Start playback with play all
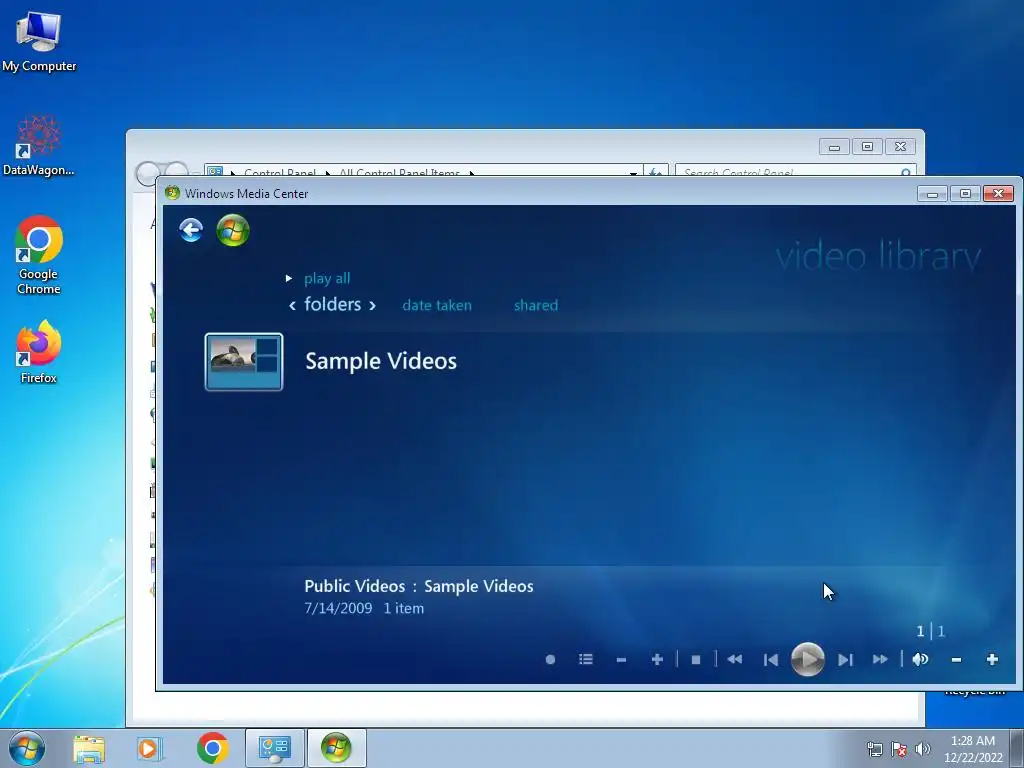 [327, 278]
